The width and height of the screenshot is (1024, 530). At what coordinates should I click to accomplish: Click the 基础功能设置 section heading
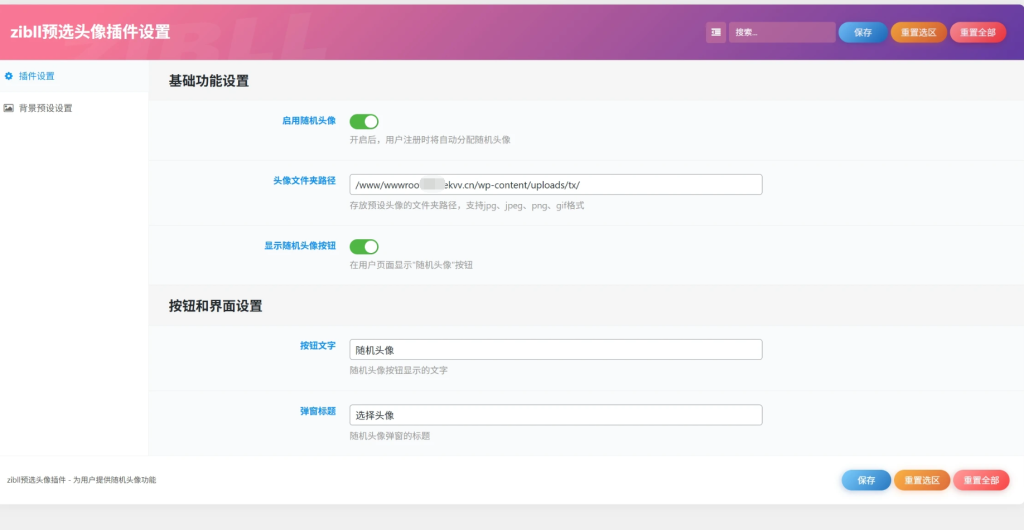point(209,82)
